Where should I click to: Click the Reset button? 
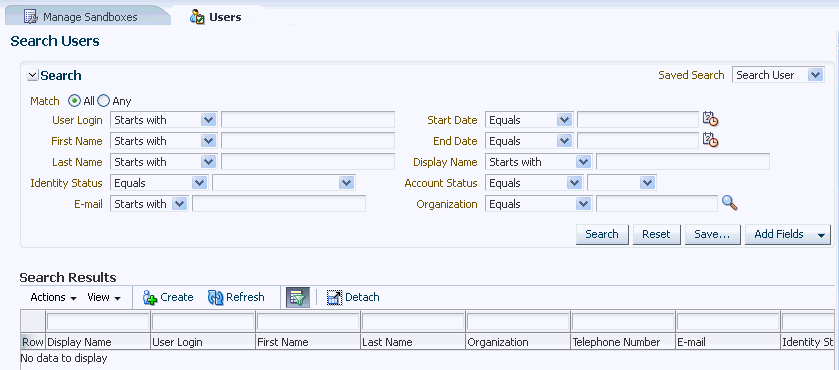coord(657,235)
